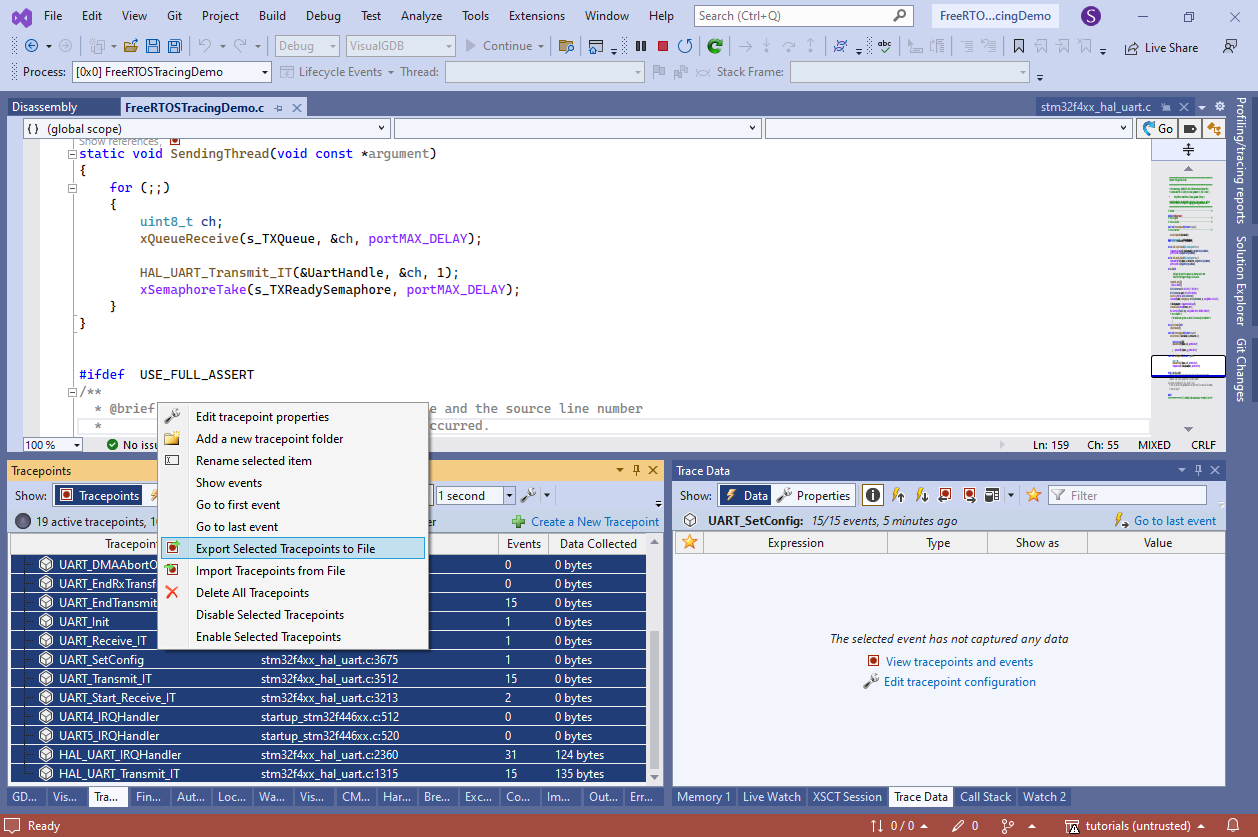Click the Tracepoints list vertical scrollbar

[655, 699]
